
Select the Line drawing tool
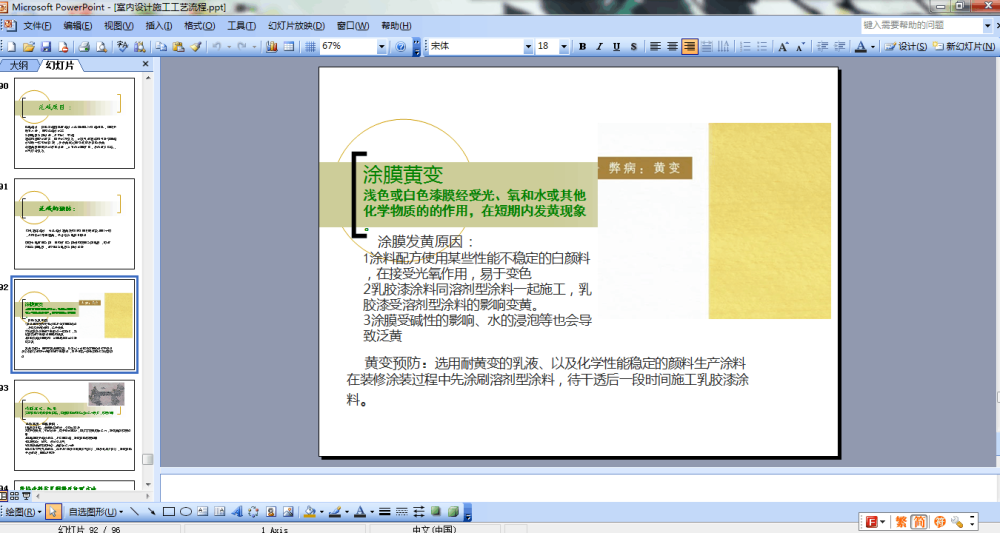(x=134, y=511)
